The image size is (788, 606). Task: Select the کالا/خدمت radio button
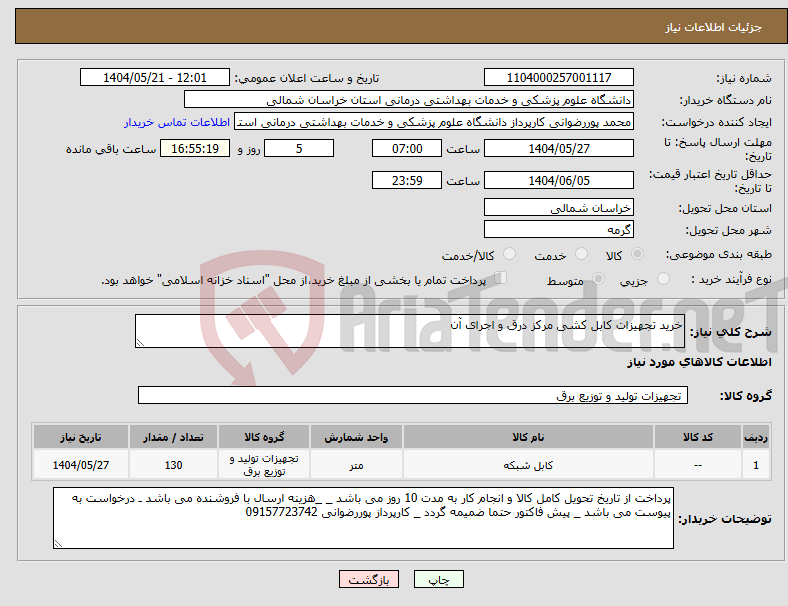(509, 254)
